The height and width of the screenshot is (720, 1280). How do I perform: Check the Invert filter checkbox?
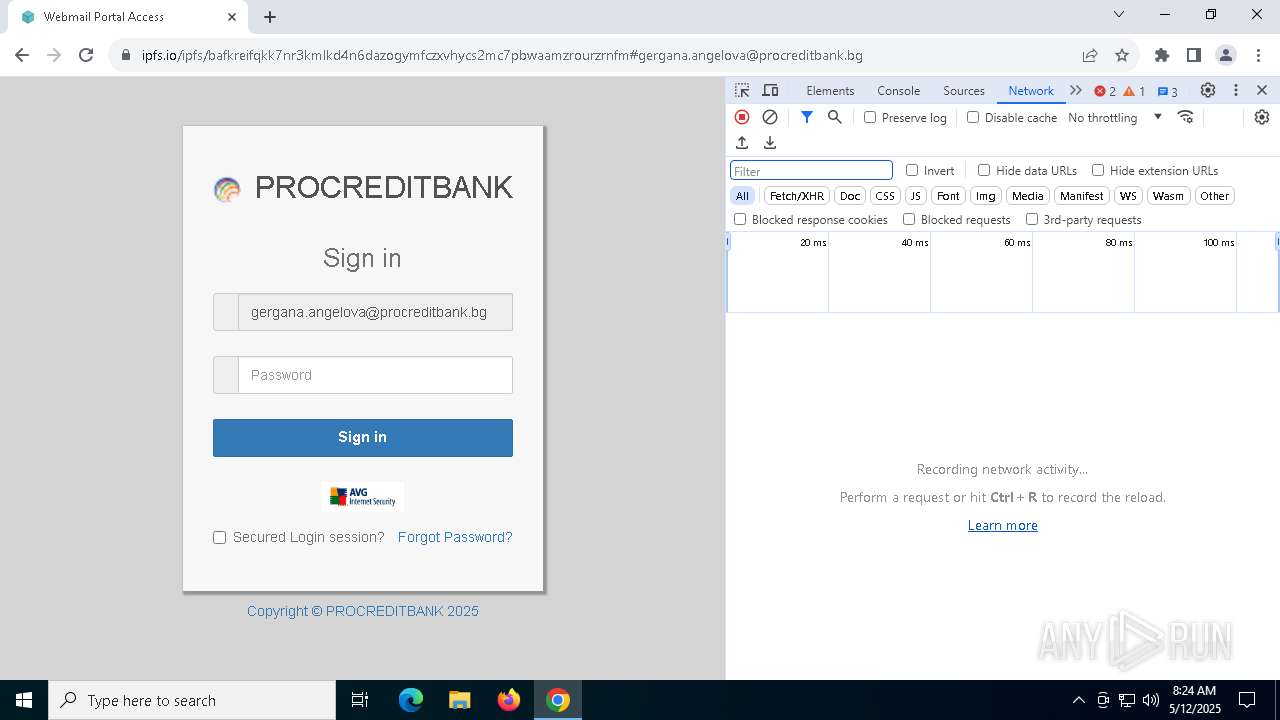[x=912, y=170]
